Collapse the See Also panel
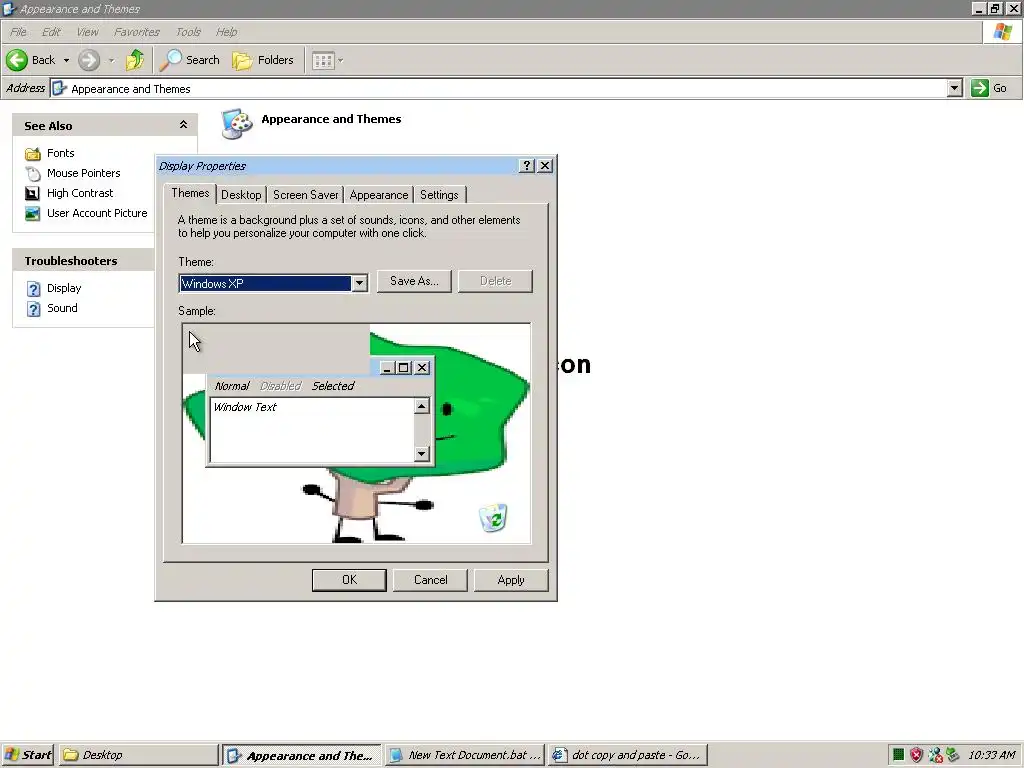Image resolution: width=1024 pixels, height=768 pixels. [x=184, y=125]
